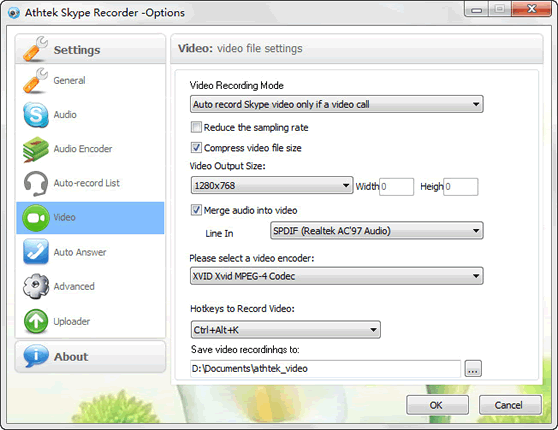
Task: Open the General settings page
Action: (69, 80)
